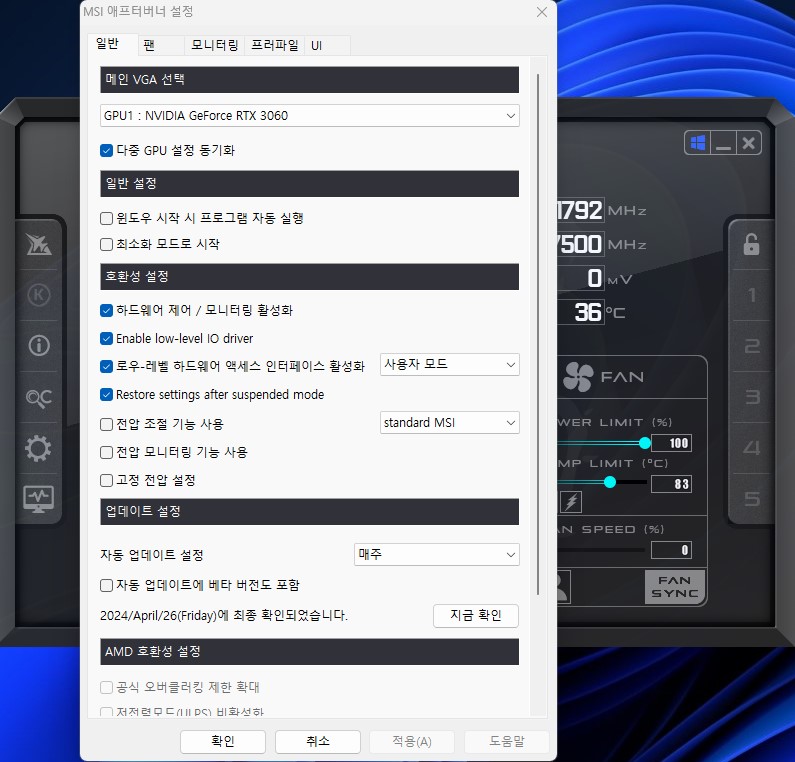Click the 2024/April/26(Friday) last check text
The width and height of the screenshot is (795, 762).
click(224, 615)
